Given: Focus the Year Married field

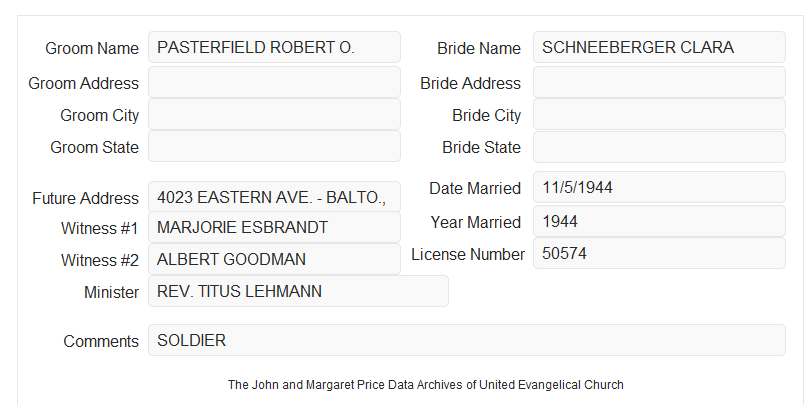Looking at the screenshot, I should coord(659,221).
